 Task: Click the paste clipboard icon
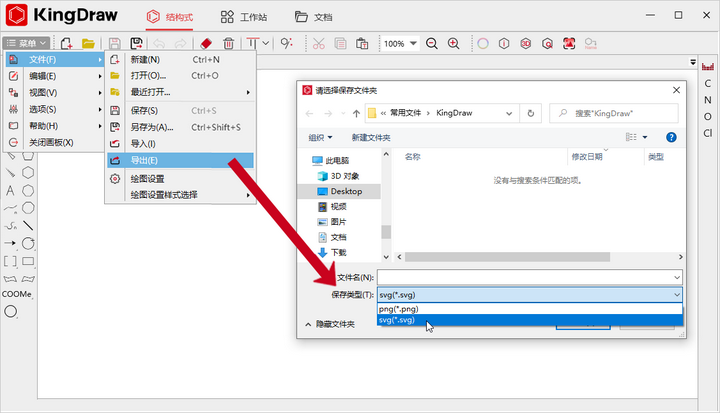[x=362, y=44]
